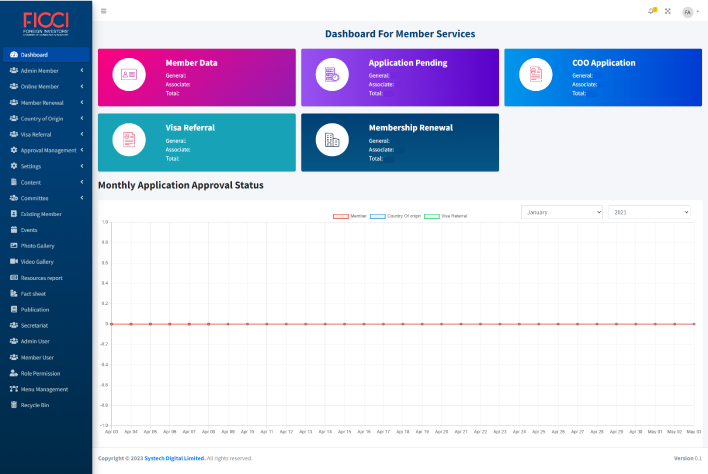Open the January month dropdown

(x=561, y=212)
